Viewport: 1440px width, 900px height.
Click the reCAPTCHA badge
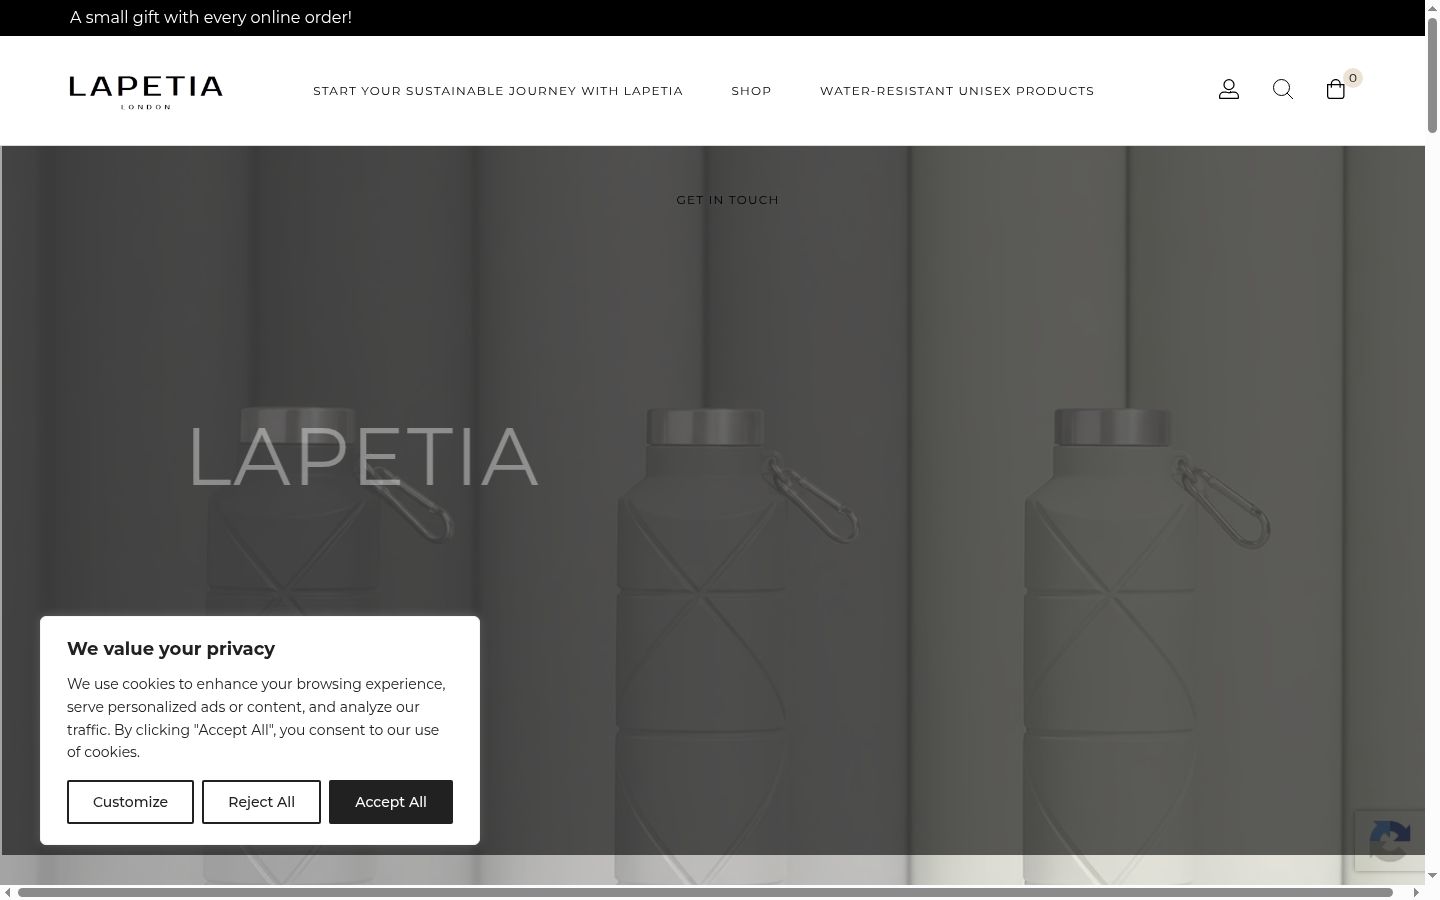click(1390, 840)
